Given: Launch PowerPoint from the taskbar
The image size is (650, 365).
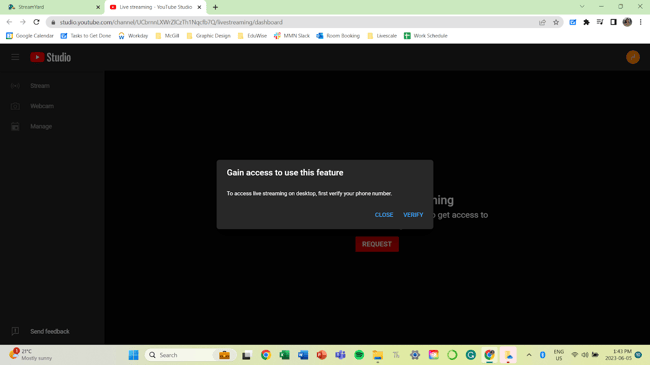Looking at the screenshot, I should tap(322, 355).
